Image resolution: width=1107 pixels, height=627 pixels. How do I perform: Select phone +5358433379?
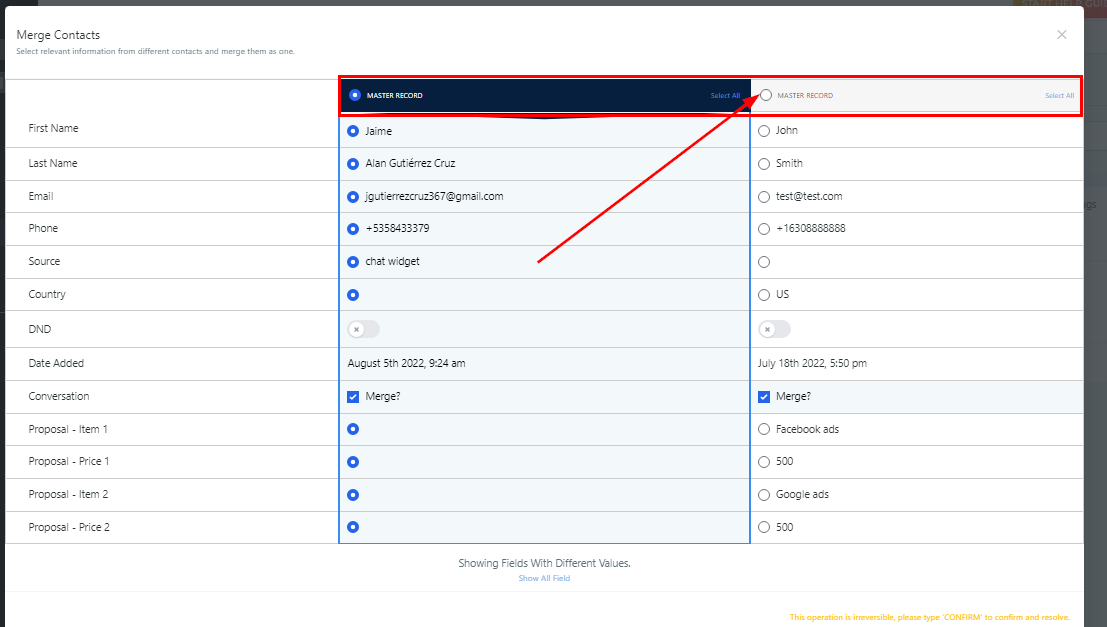(x=353, y=229)
